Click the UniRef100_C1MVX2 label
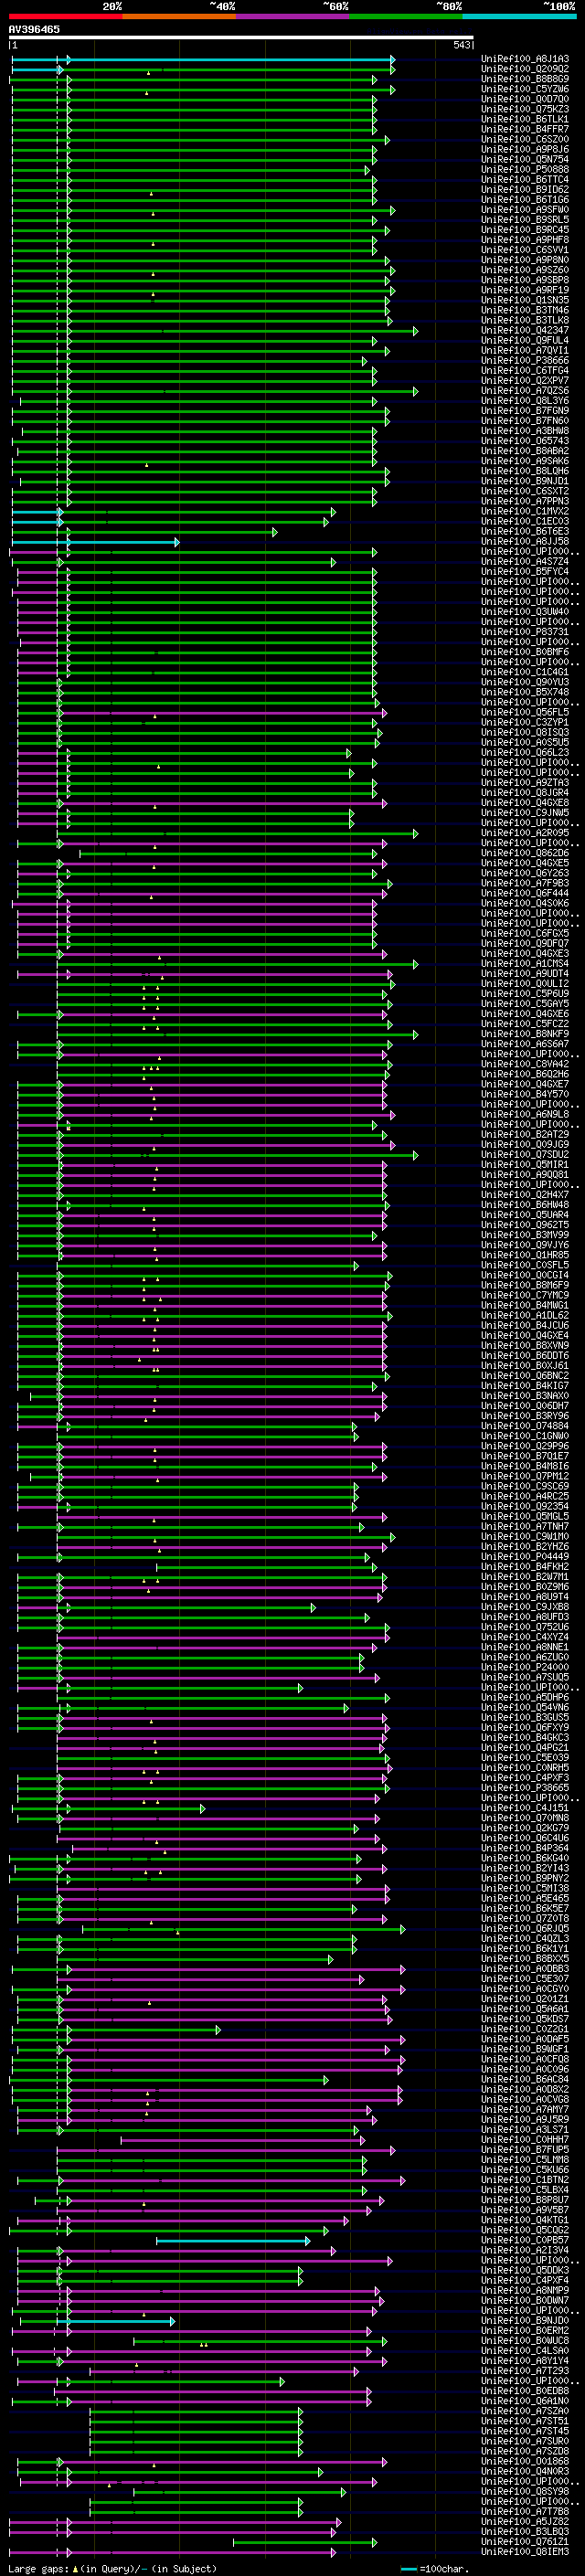Viewport: 585px width, 2576px height. [x=525, y=511]
